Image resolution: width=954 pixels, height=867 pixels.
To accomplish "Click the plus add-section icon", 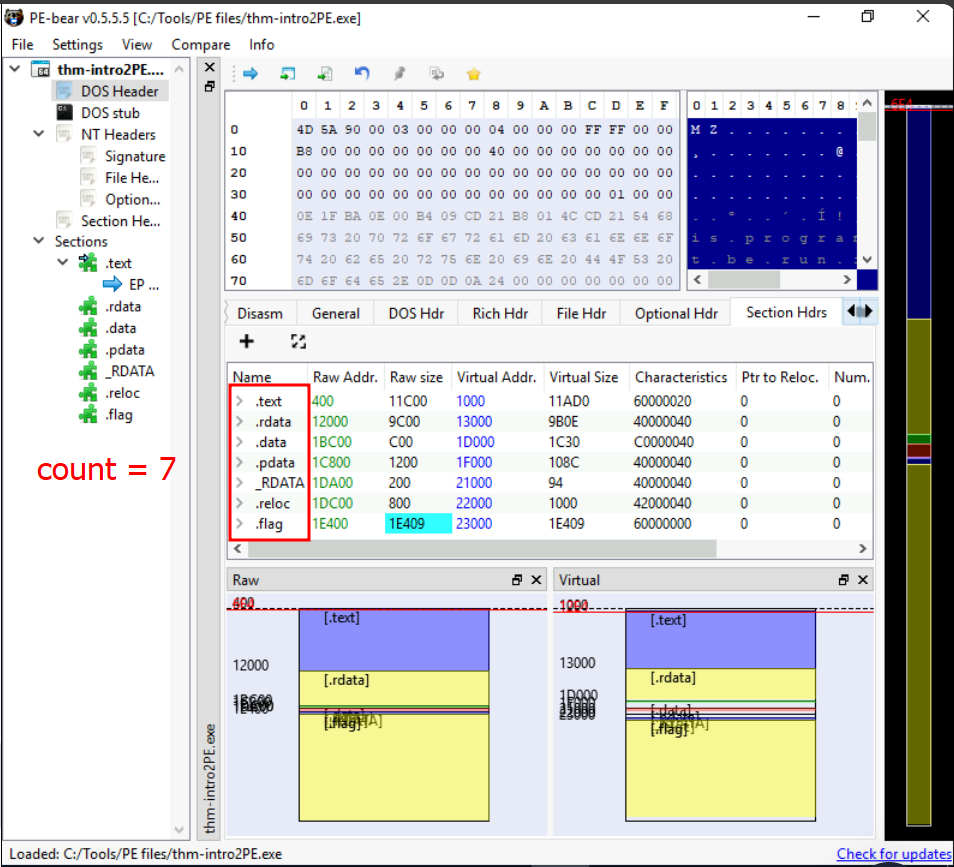I will [246, 341].
